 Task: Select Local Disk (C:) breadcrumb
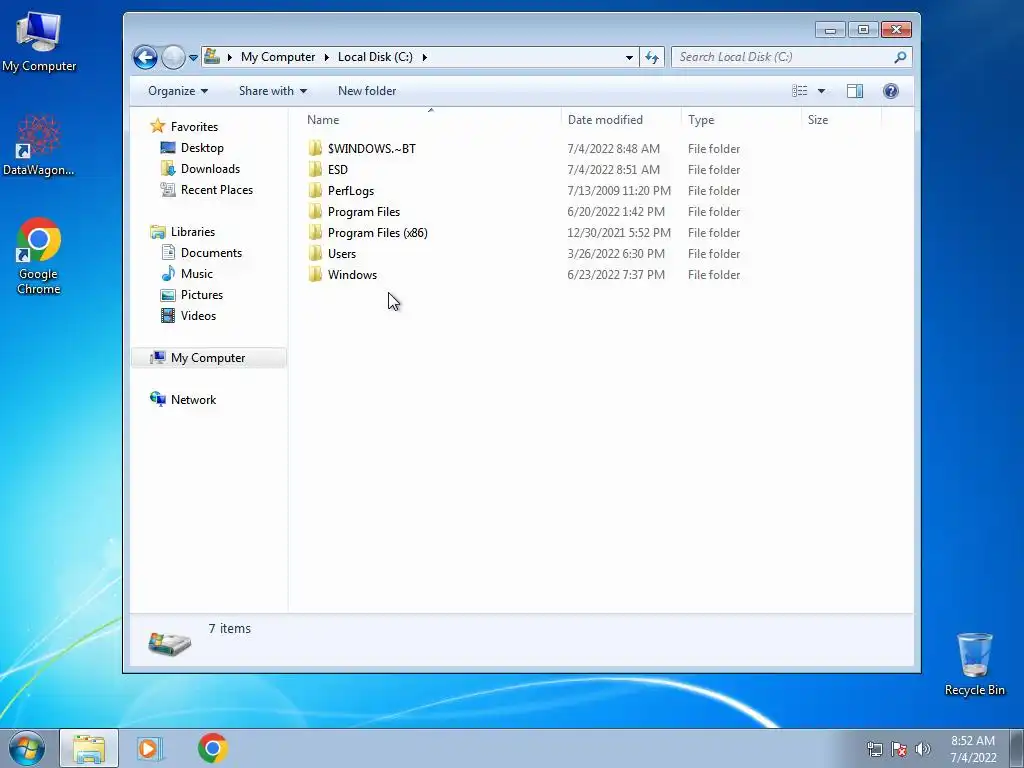click(x=375, y=57)
